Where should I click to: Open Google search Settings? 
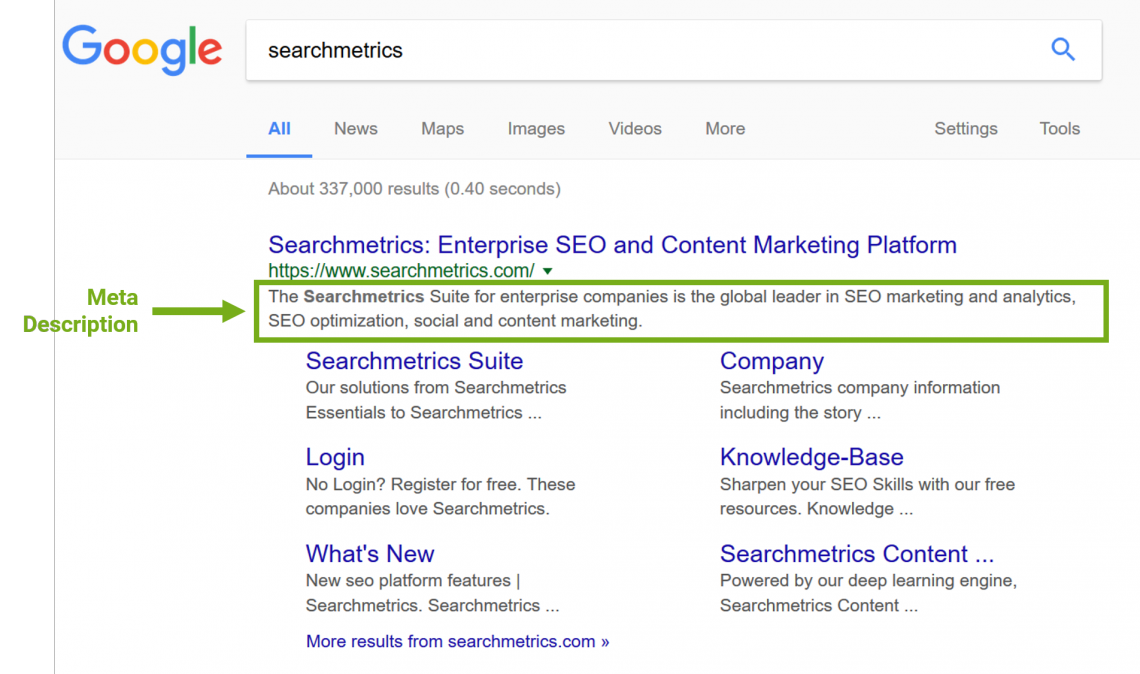tap(965, 128)
